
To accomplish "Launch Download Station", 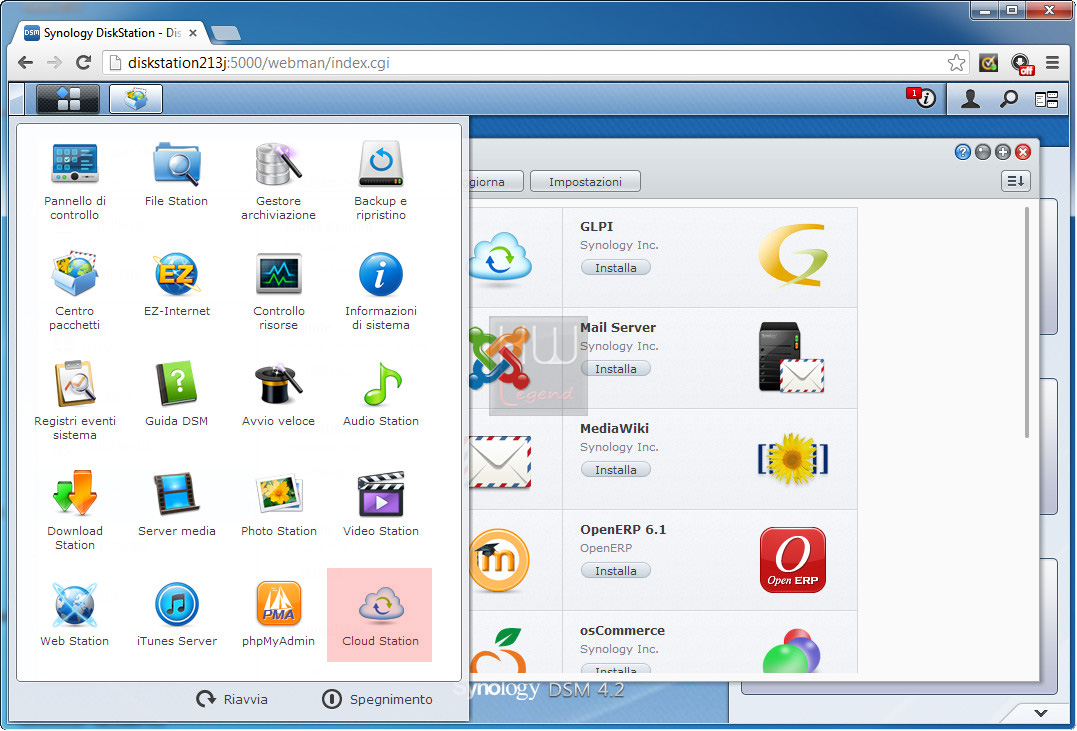I will (x=74, y=510).
